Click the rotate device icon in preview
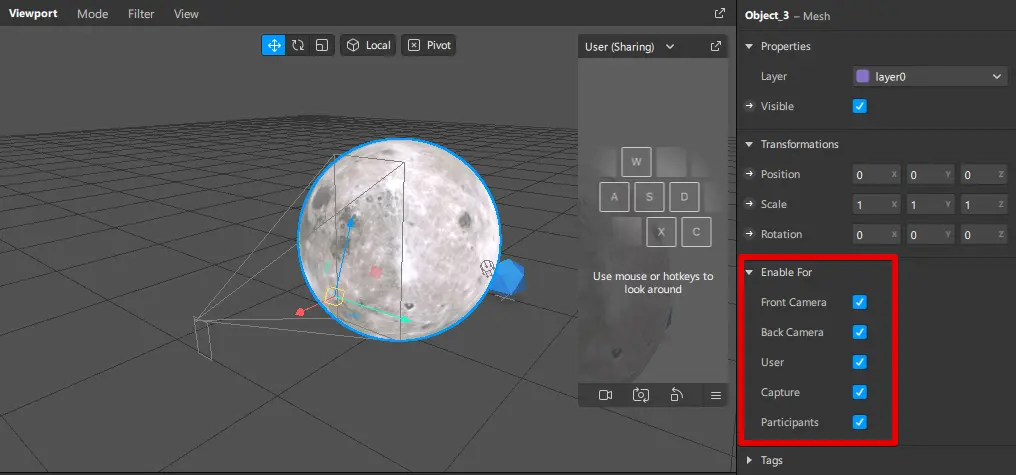1016x475 pixels. pyautogui.click(x=676, y=395)
